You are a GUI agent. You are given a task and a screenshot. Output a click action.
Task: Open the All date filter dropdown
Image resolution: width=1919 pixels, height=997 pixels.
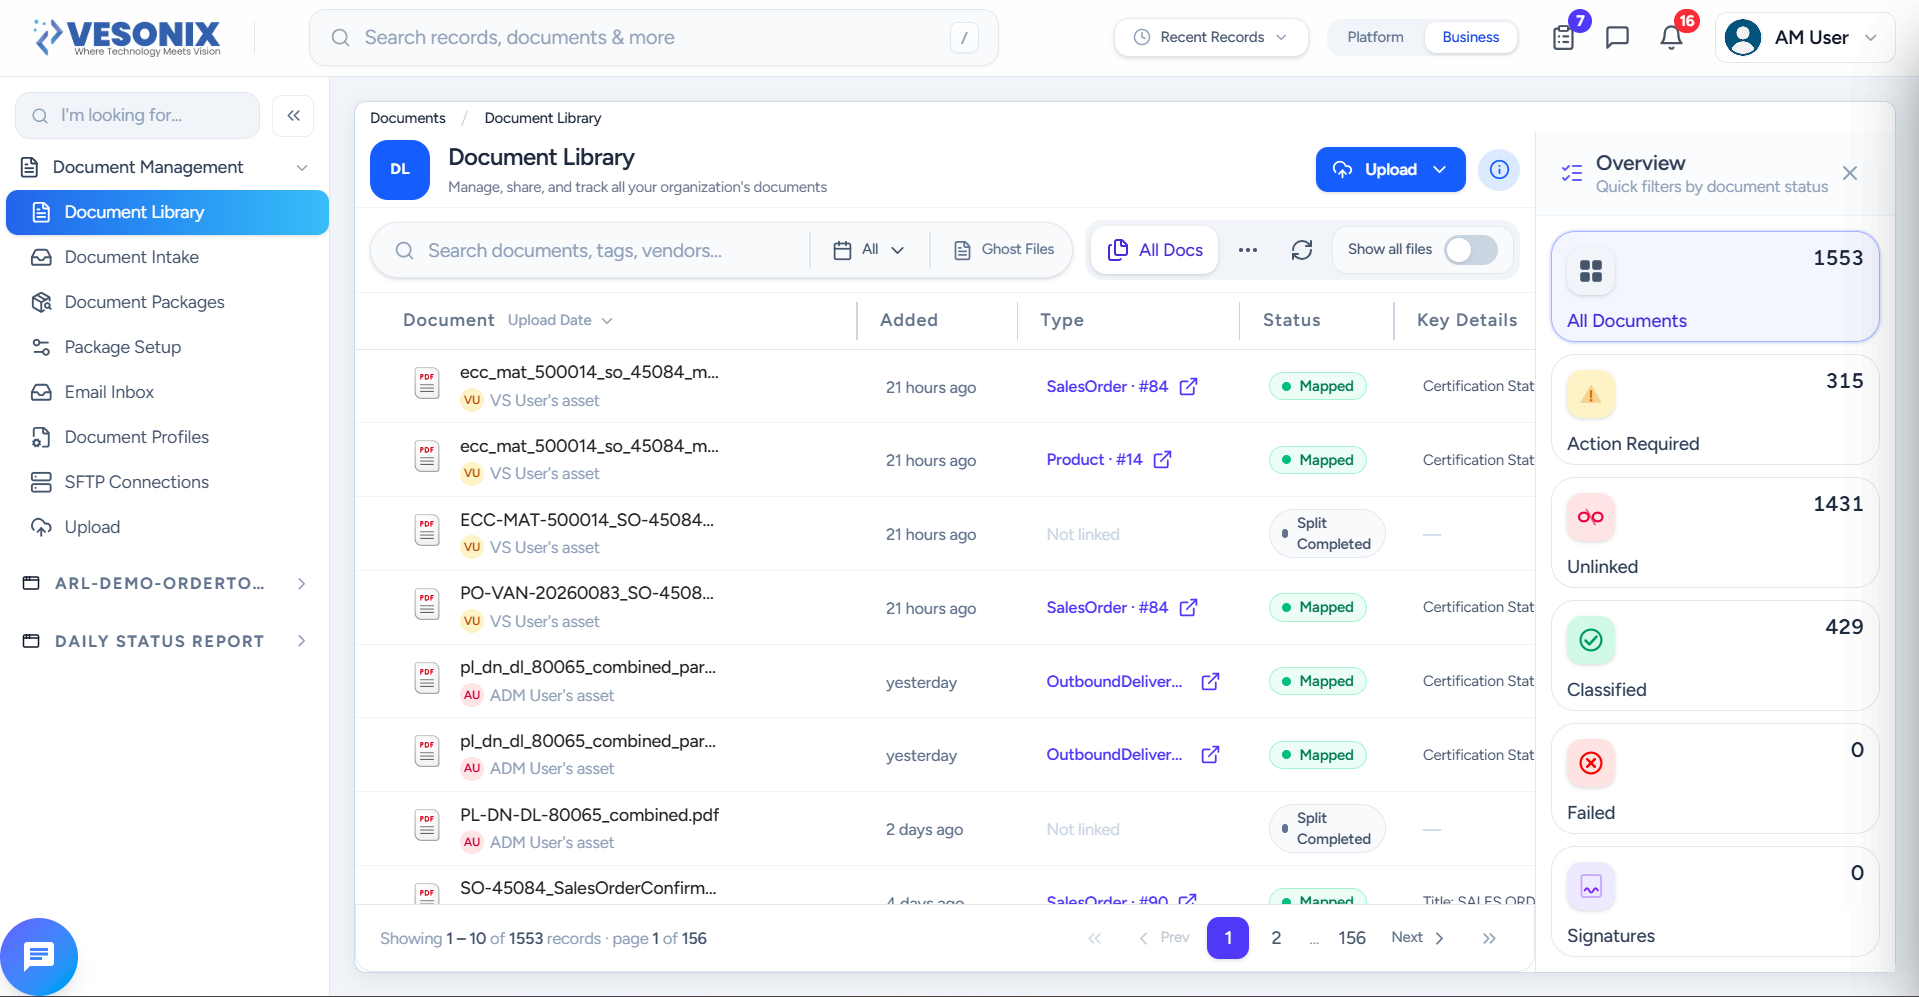[869, 250]
